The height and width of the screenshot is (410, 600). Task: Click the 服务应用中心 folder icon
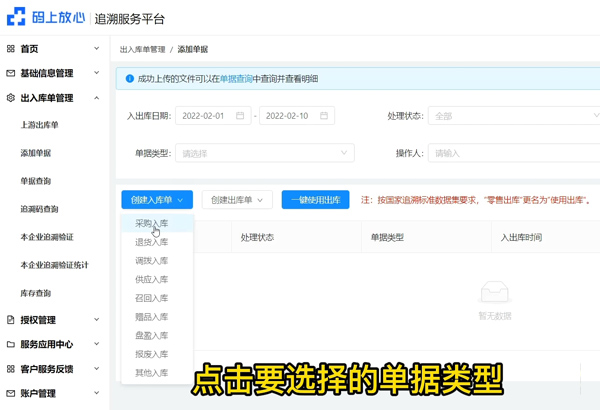pyautogui.click(x=11, y=344)
